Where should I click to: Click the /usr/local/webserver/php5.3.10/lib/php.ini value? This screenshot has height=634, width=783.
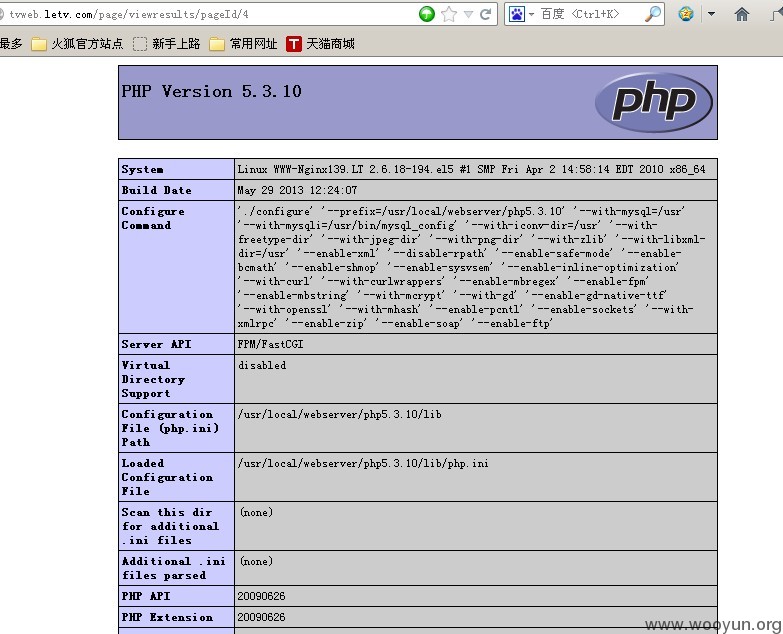(363, 463)
